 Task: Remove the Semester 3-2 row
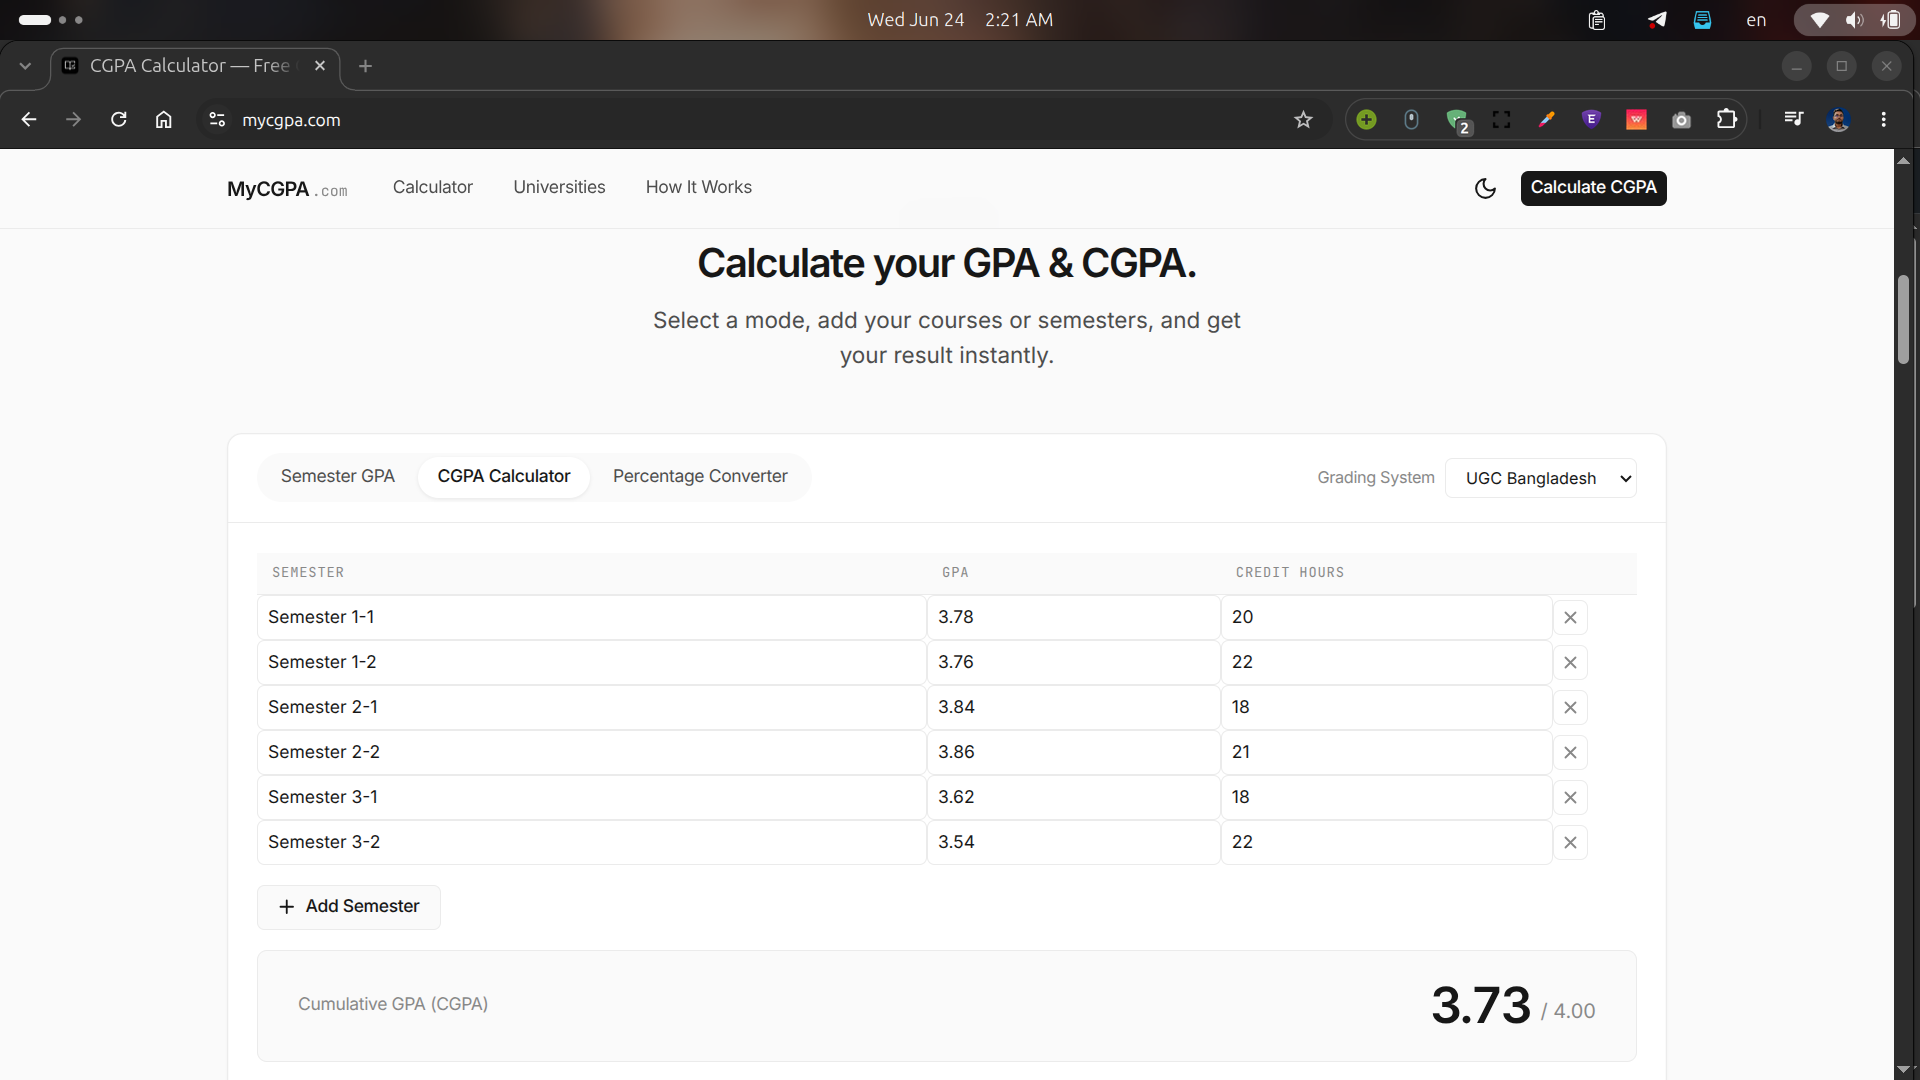pyautogui.click(x=1570, y=843)
